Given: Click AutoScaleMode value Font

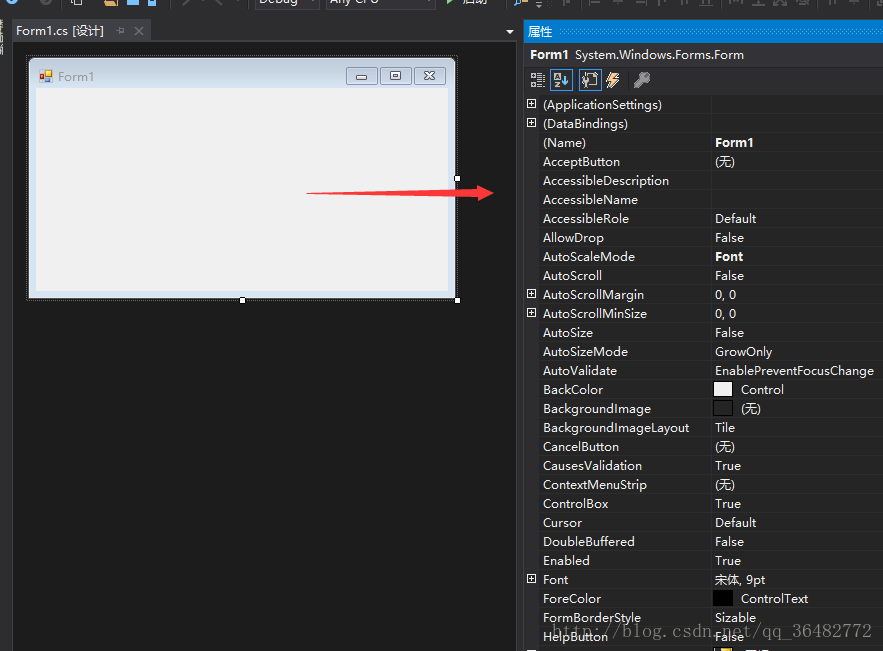Looking at the screenshot, I should coord(729,257).
